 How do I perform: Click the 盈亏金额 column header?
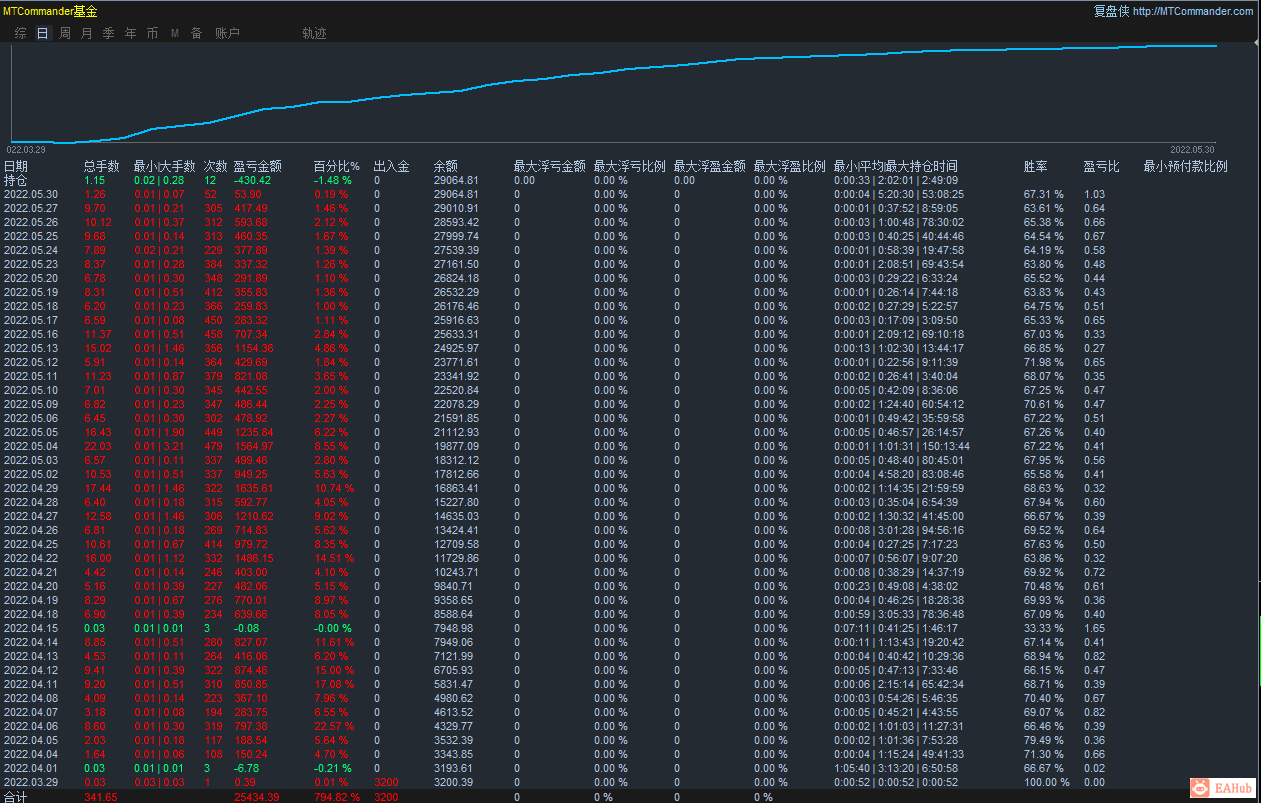click(x=258, y=167)
